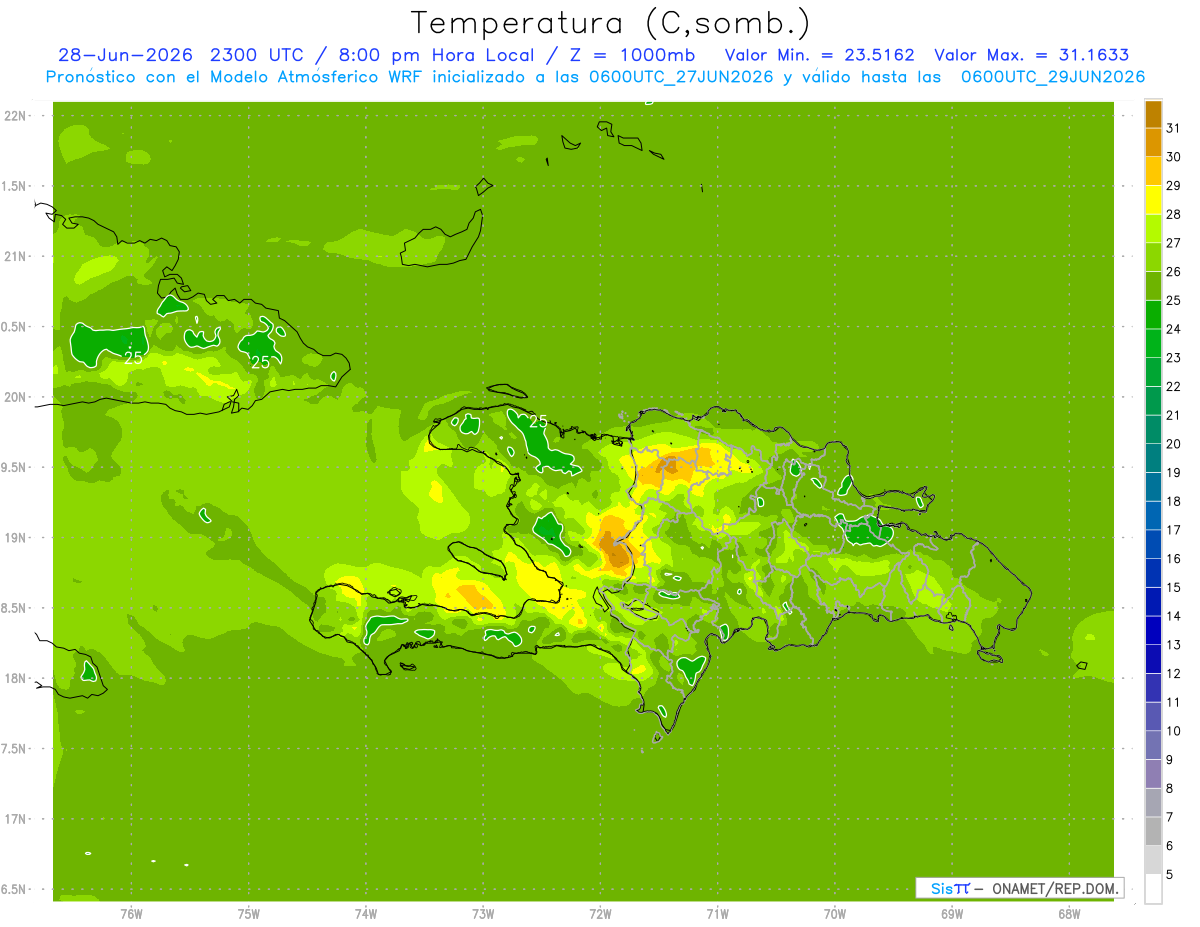Click the '68W' longitude axis label
This screenshot has width=1200, height=927.
1069,914
